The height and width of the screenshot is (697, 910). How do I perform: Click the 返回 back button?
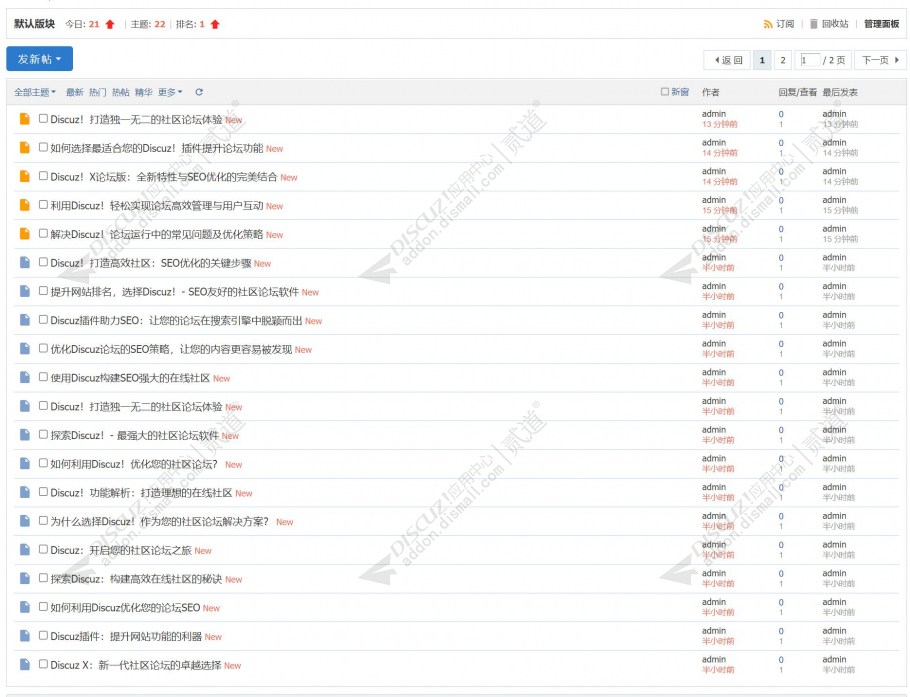click(727, 60)
